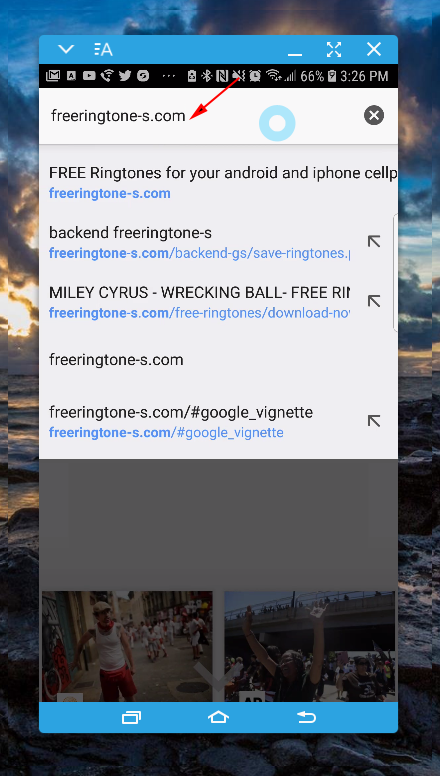Image resolution: width=440 pixels, height=776 pixels.
Task: Open the chevron dropdown in title bar
Action: tap(66, 49)
